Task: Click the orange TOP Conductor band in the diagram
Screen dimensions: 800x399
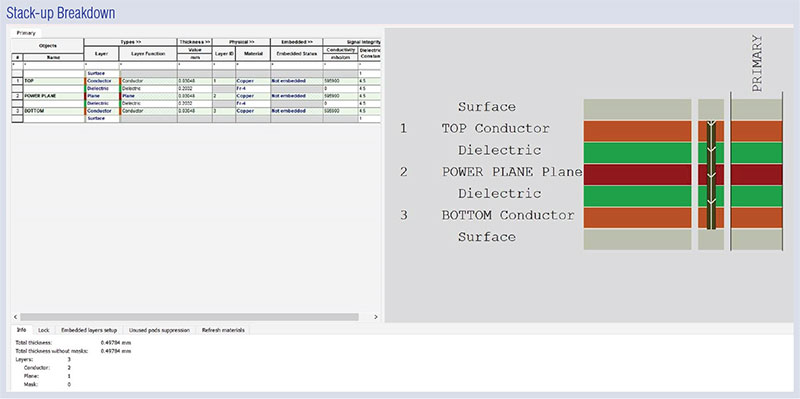Action: tap(637, 131)
